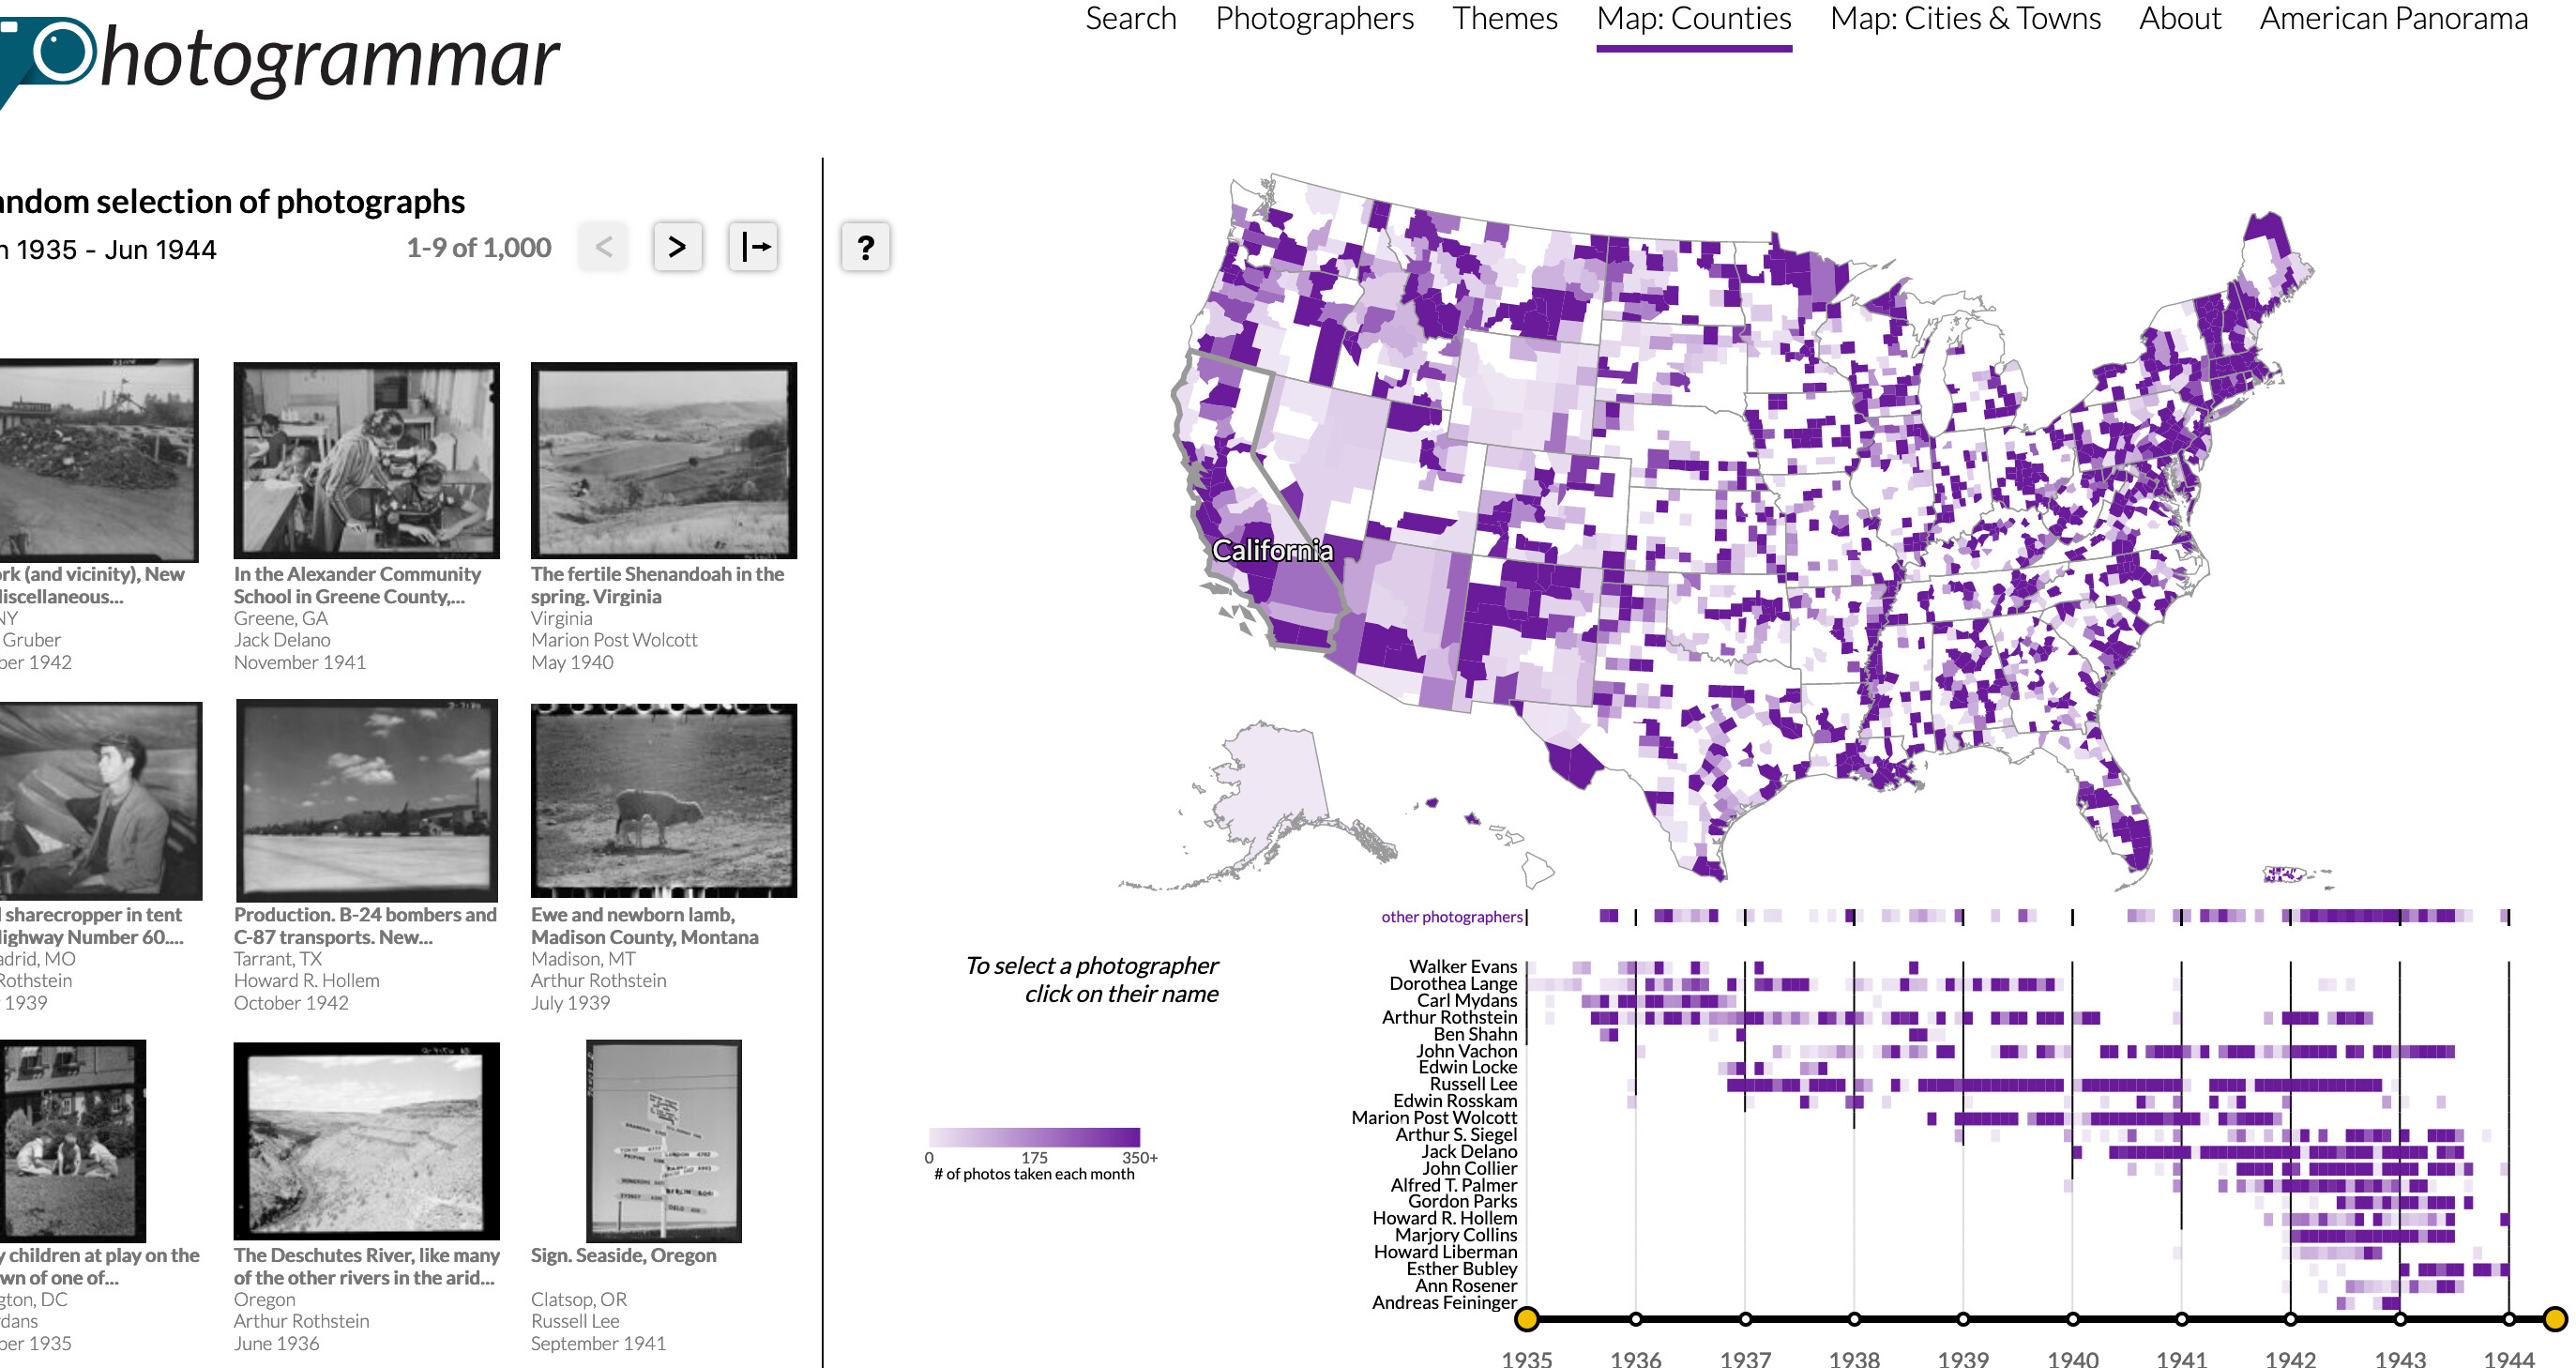The image size is (2576, 1368).
Task: Open the children at play photo thumbnail
Action: click(72, 1141)
